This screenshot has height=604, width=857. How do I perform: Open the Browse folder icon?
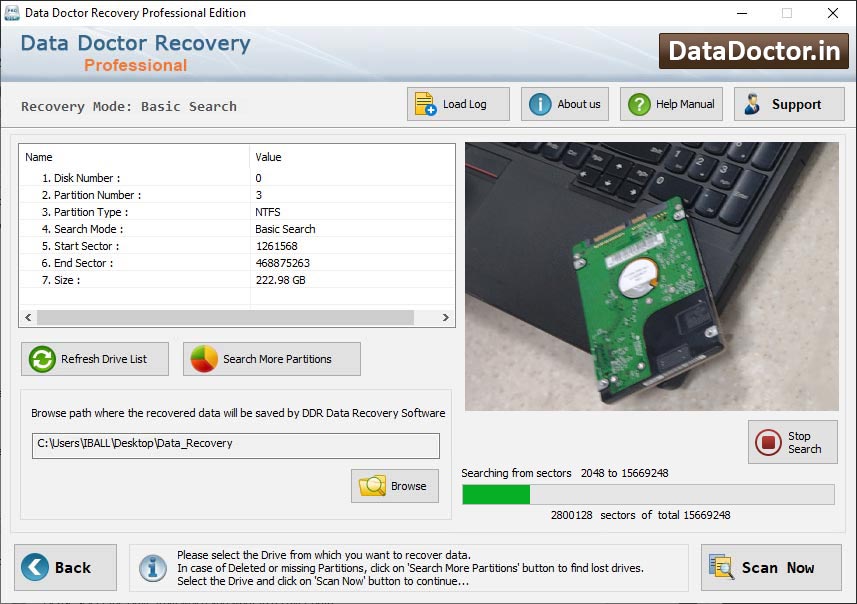click(371, 486)
